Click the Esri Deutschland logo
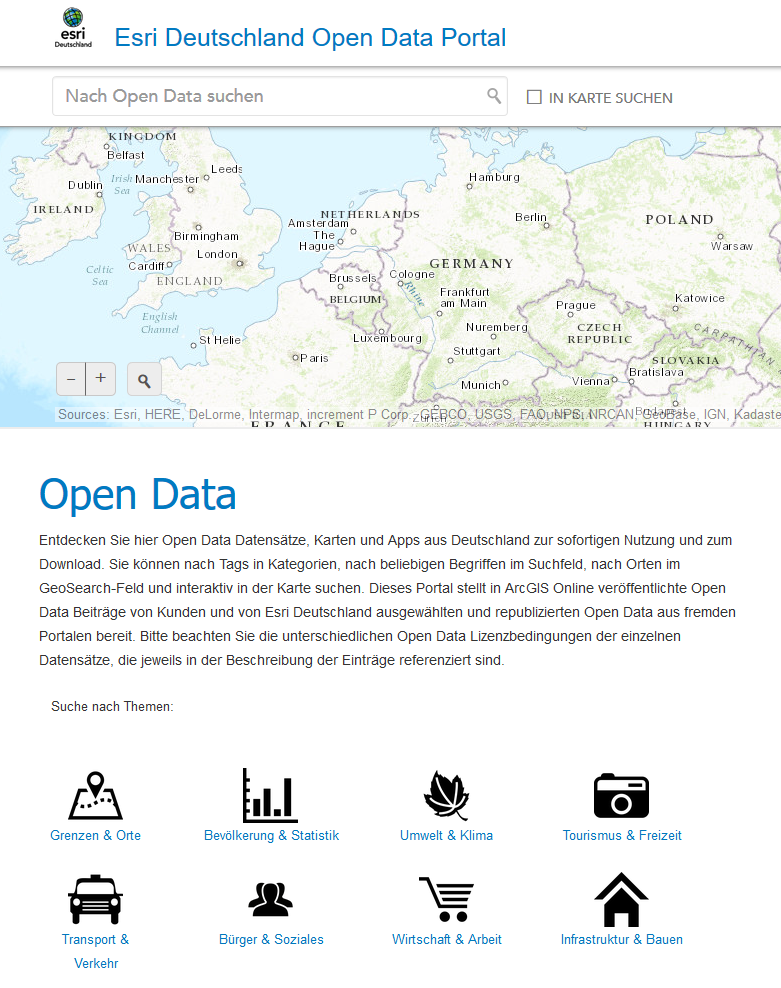Screen dimensions: 781x988 73,28
